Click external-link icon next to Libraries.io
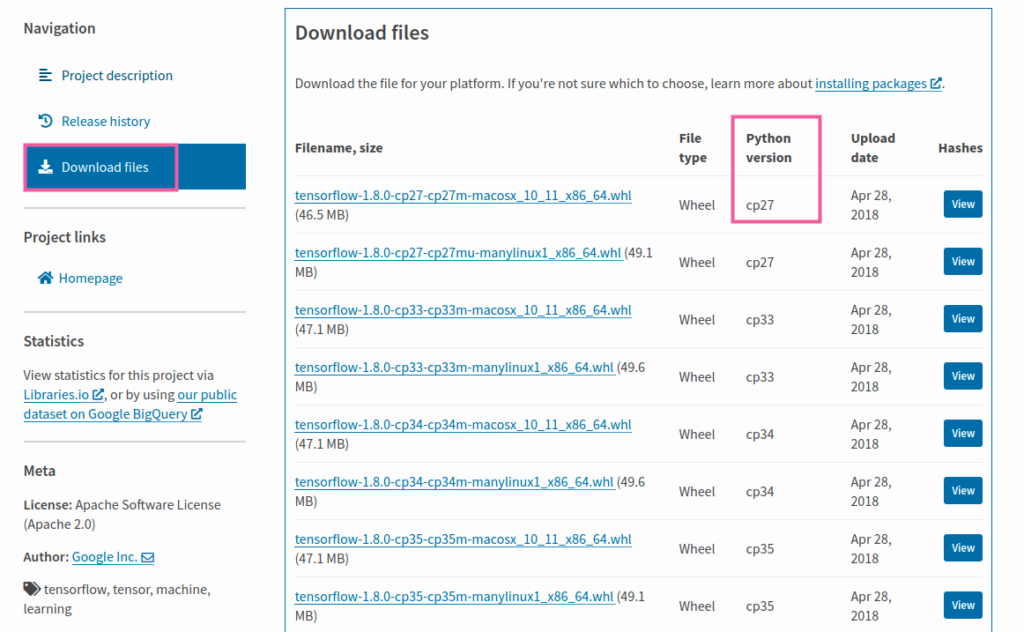The width and height of the screenshot is (1024, 632). coord(98,394)
